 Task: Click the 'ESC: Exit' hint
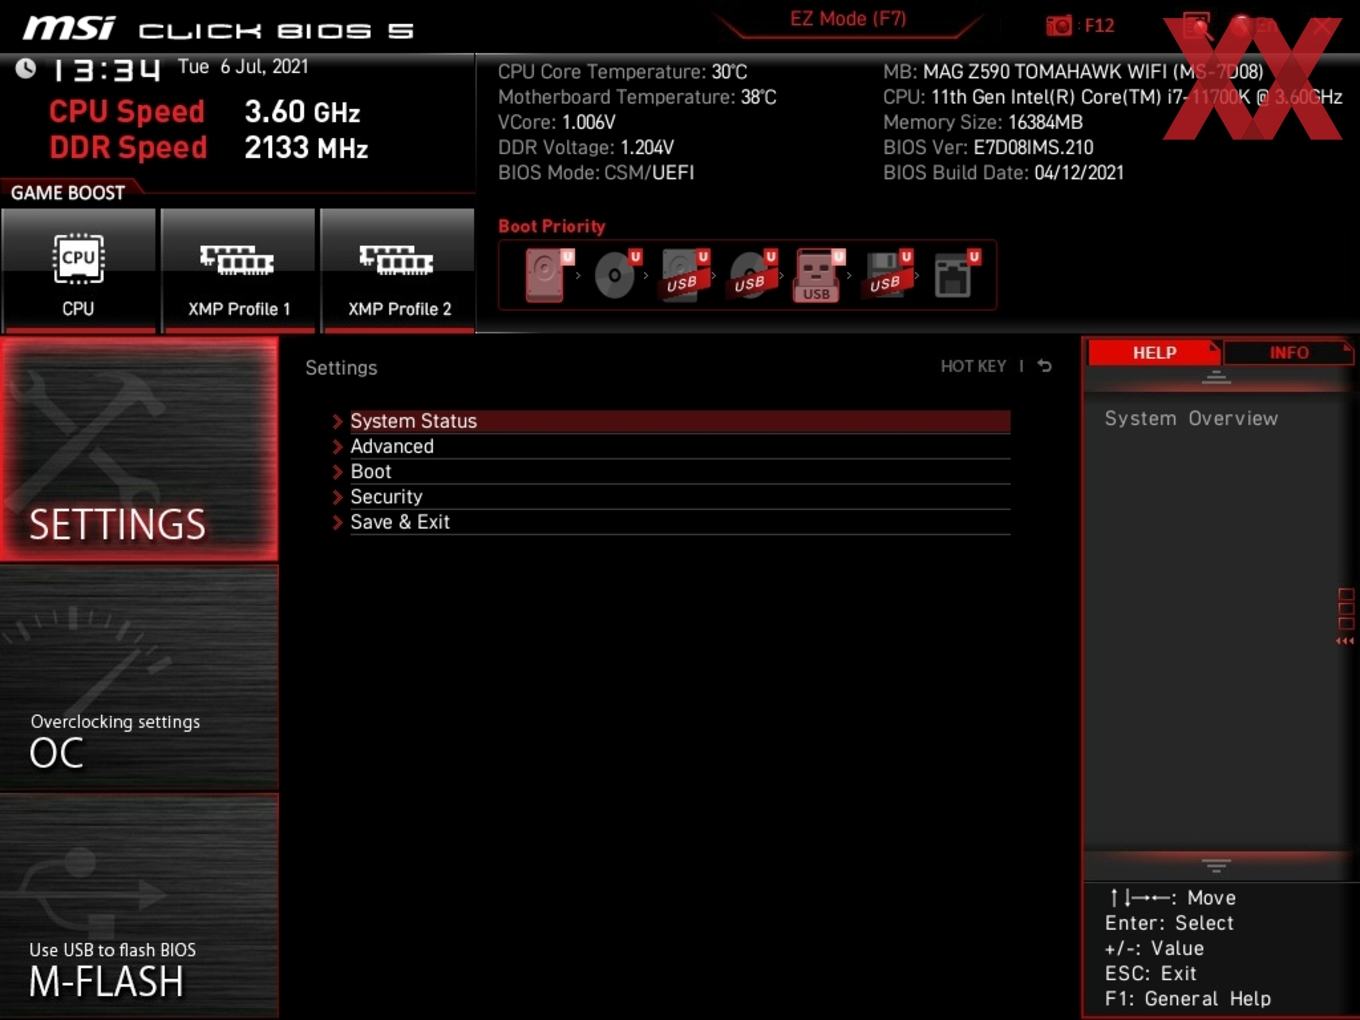(x=1150, y=973)
